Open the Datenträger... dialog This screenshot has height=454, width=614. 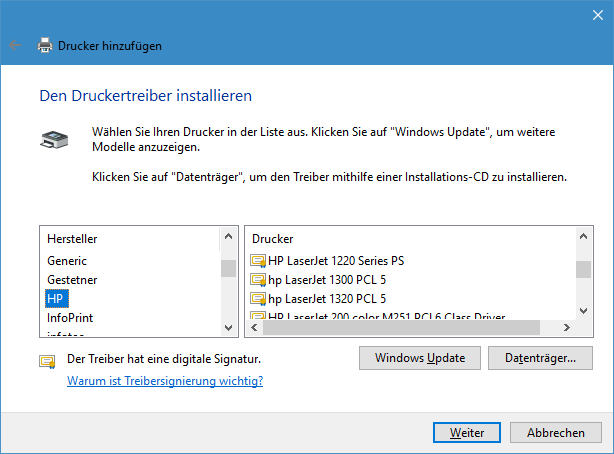coord(540,358)
